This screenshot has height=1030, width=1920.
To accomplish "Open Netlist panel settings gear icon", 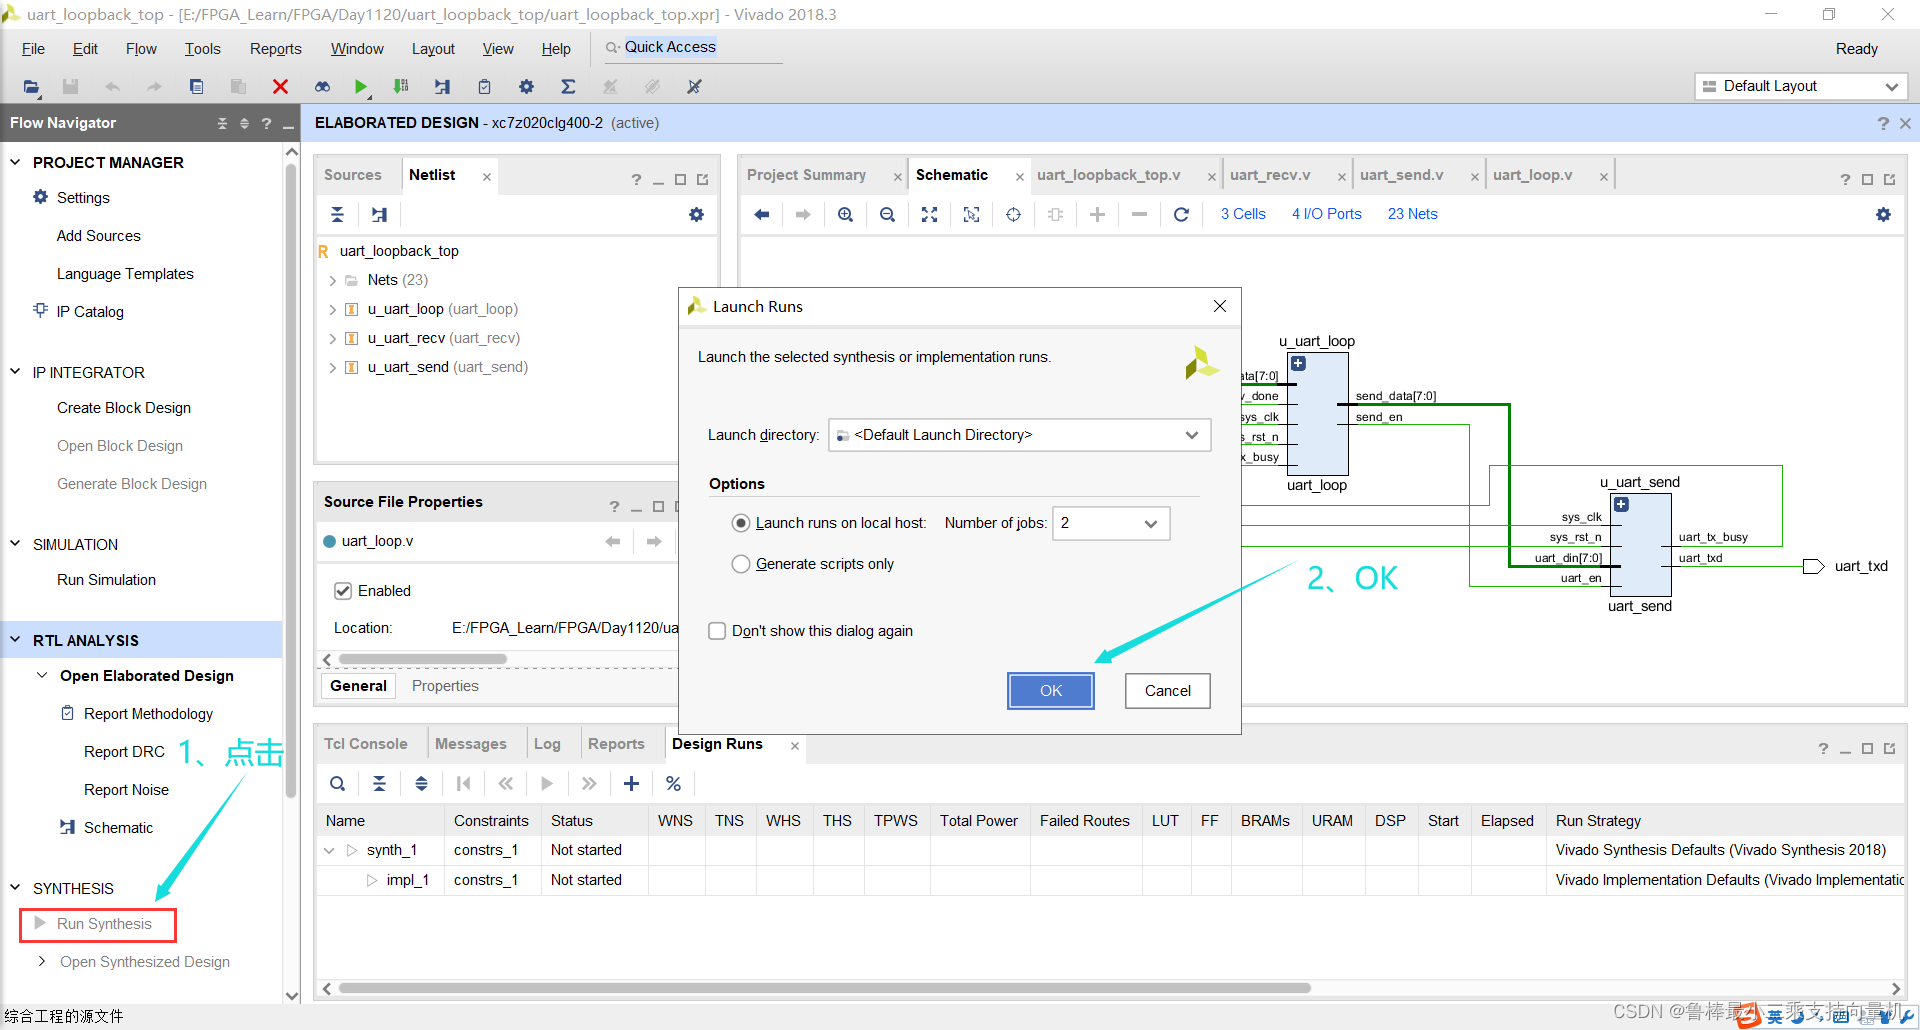I will click(696, 214).
